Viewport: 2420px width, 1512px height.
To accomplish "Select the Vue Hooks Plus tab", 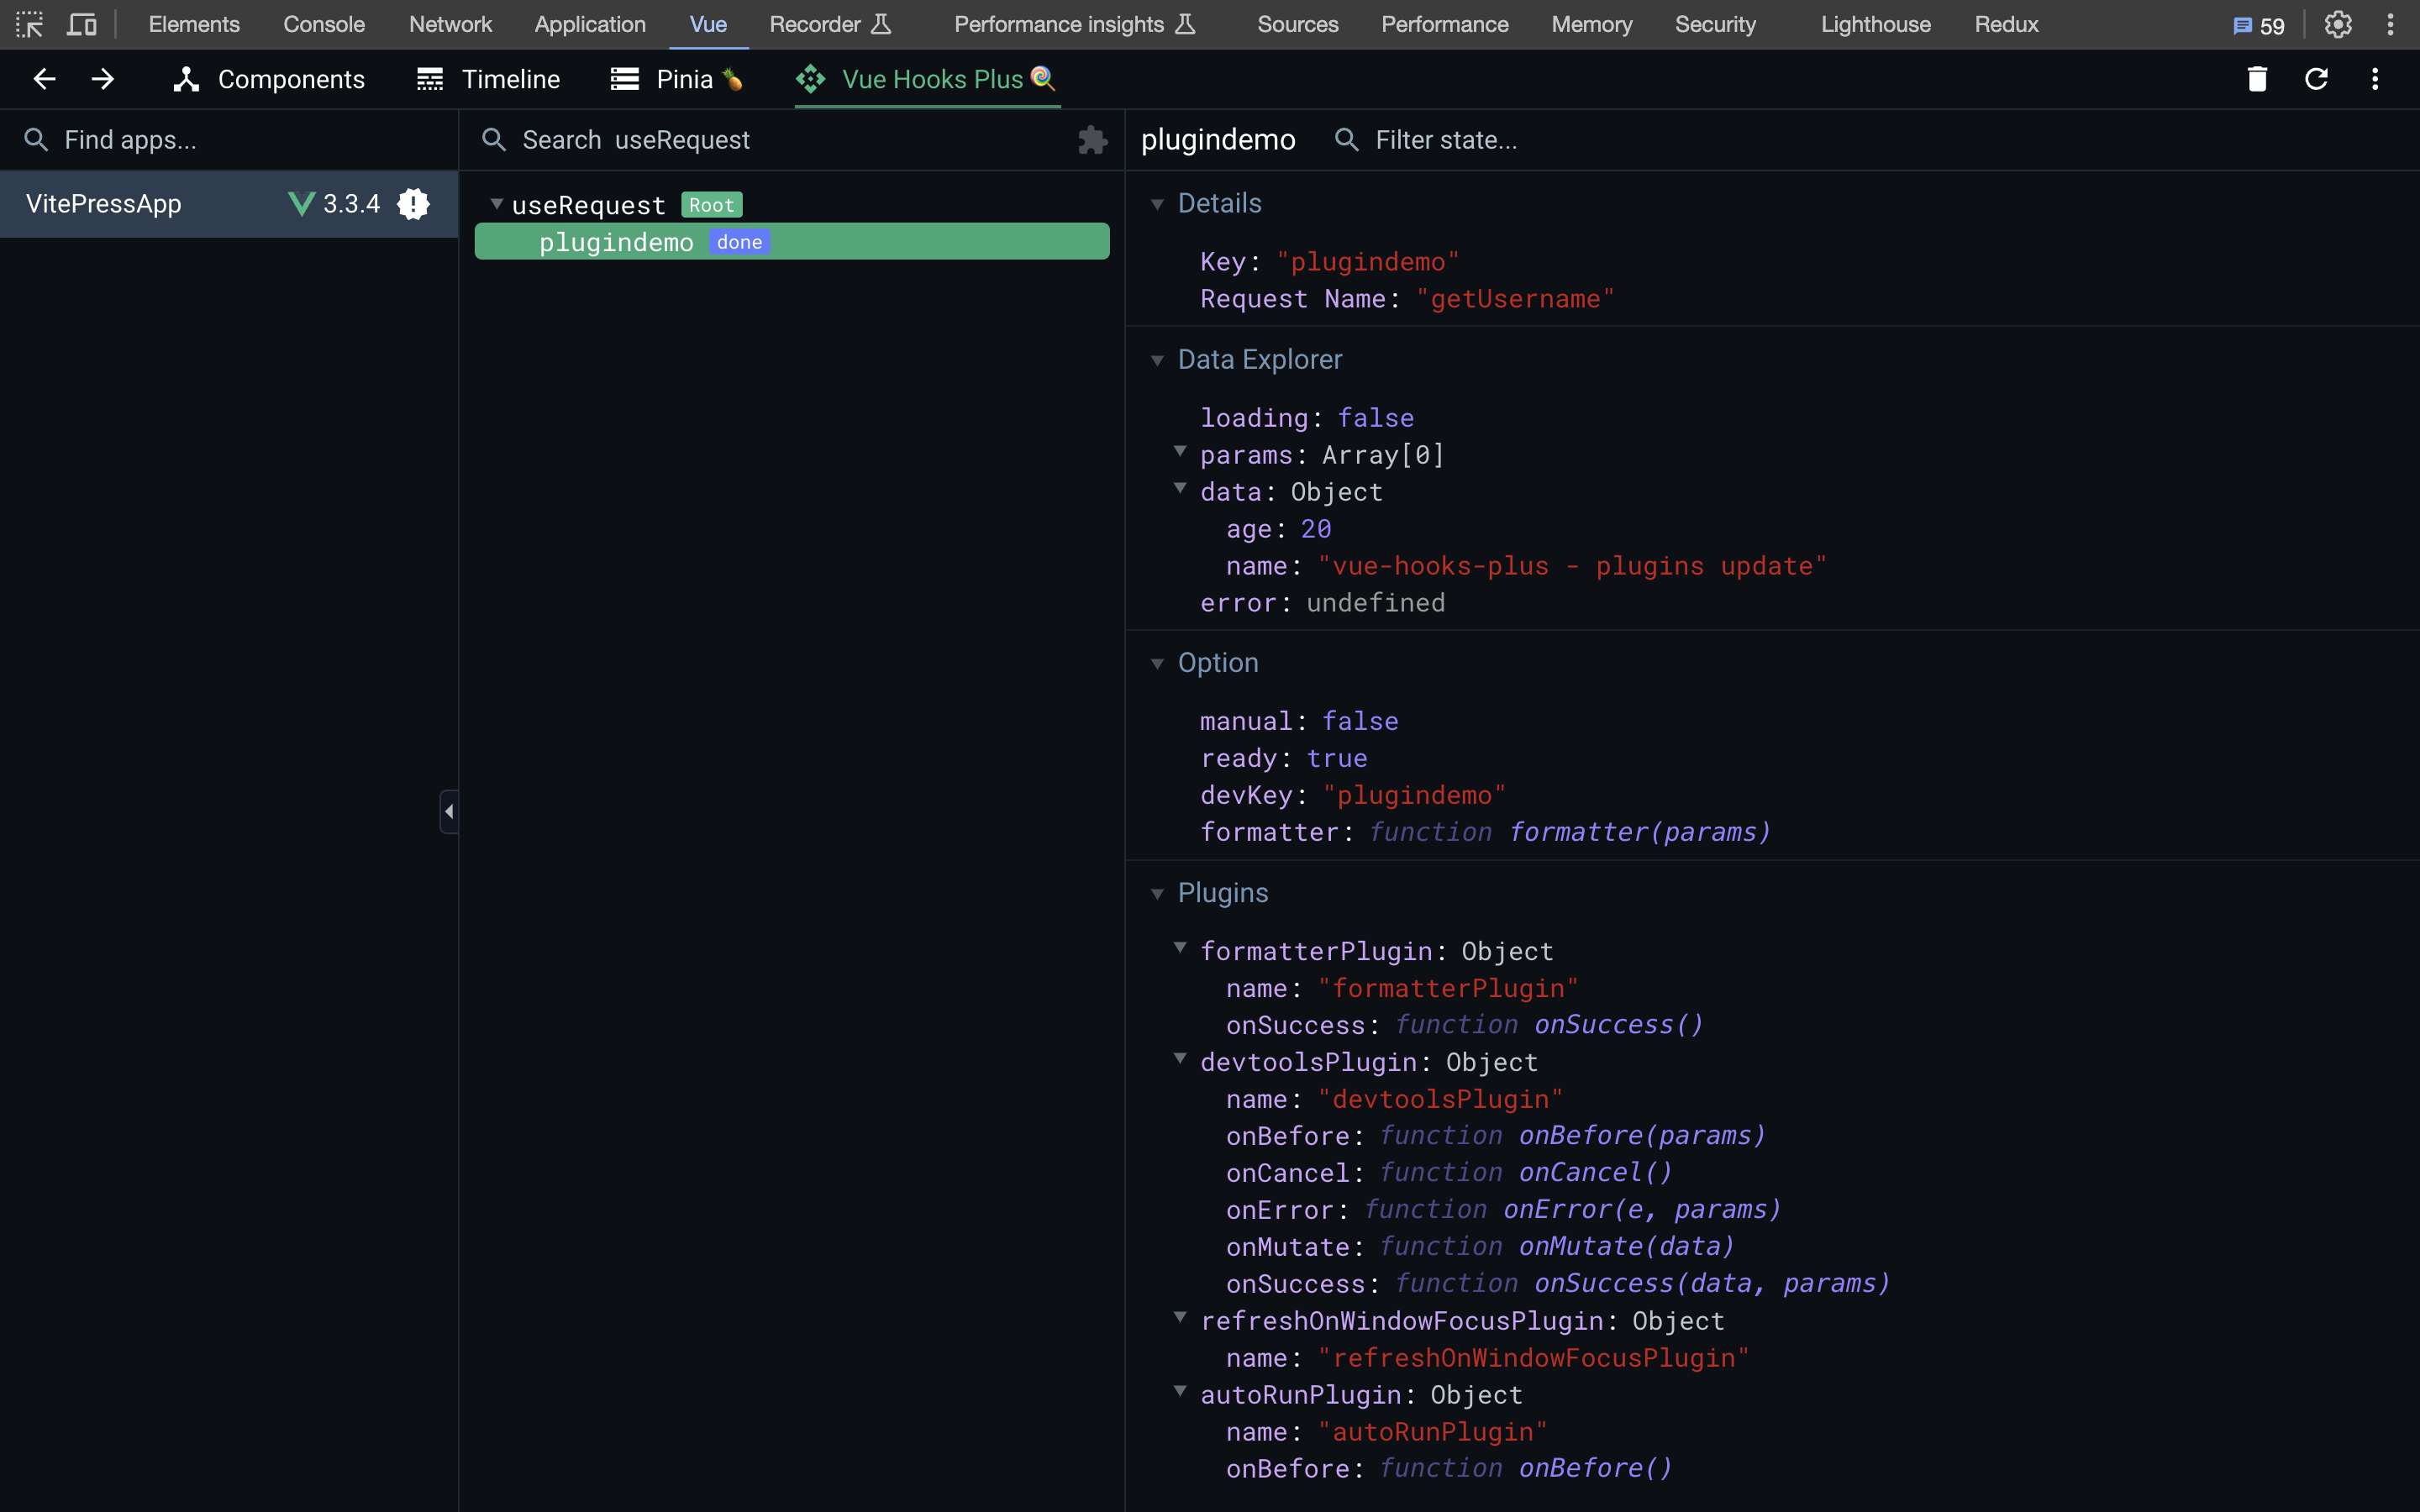I will click(927, 79).
